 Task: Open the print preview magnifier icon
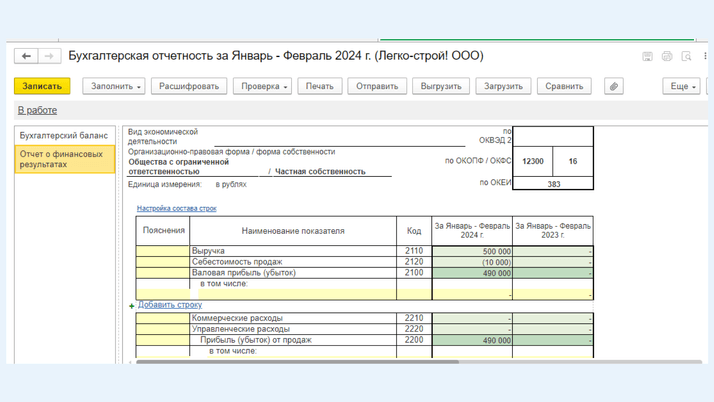click(x=686, y=57)
